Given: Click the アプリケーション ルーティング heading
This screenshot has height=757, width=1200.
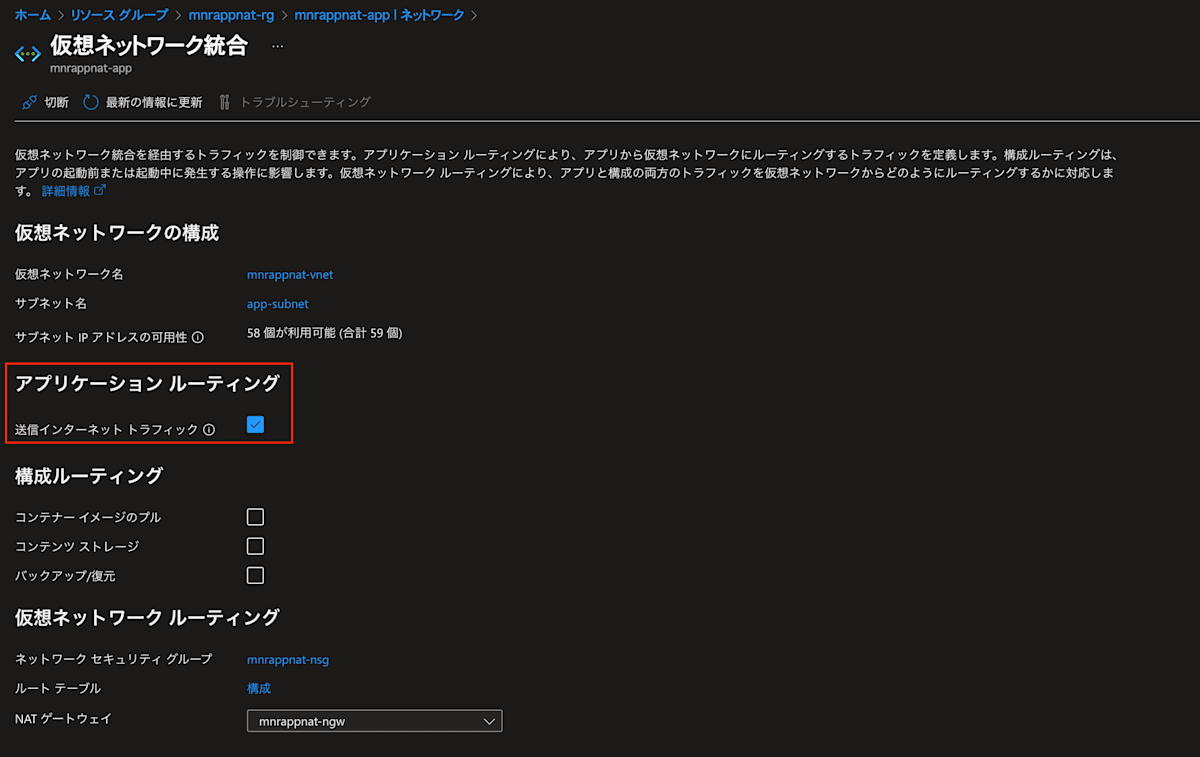Looking at the screenshot, I should tap(147, 383).
